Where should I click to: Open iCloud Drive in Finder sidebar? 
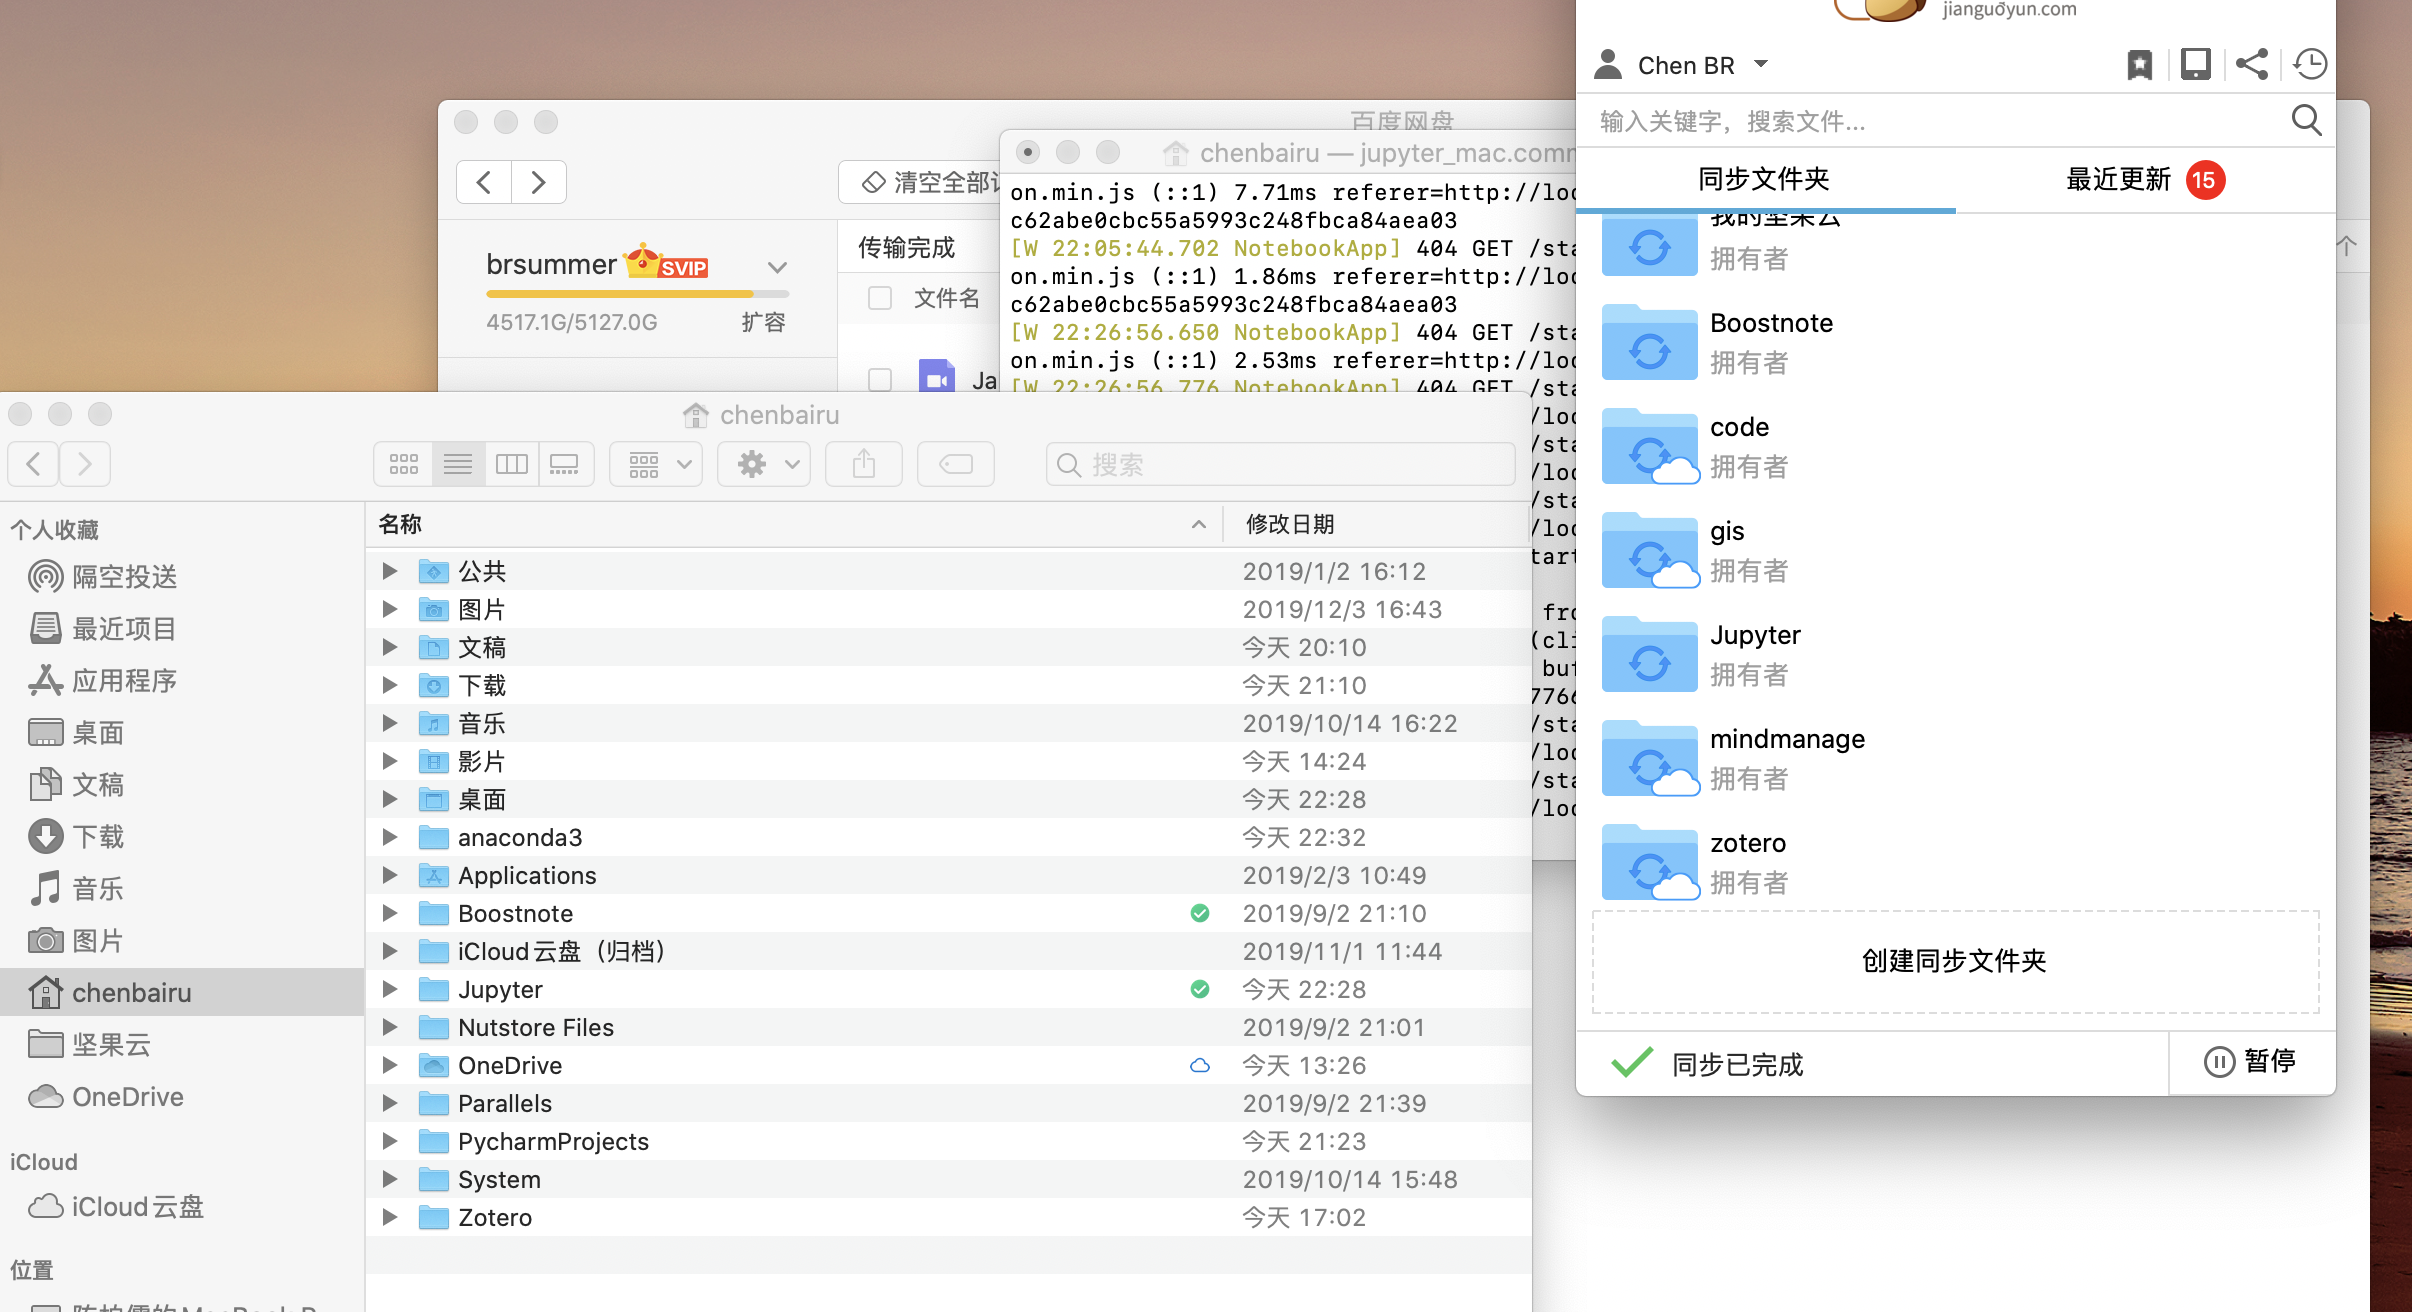116,1207
